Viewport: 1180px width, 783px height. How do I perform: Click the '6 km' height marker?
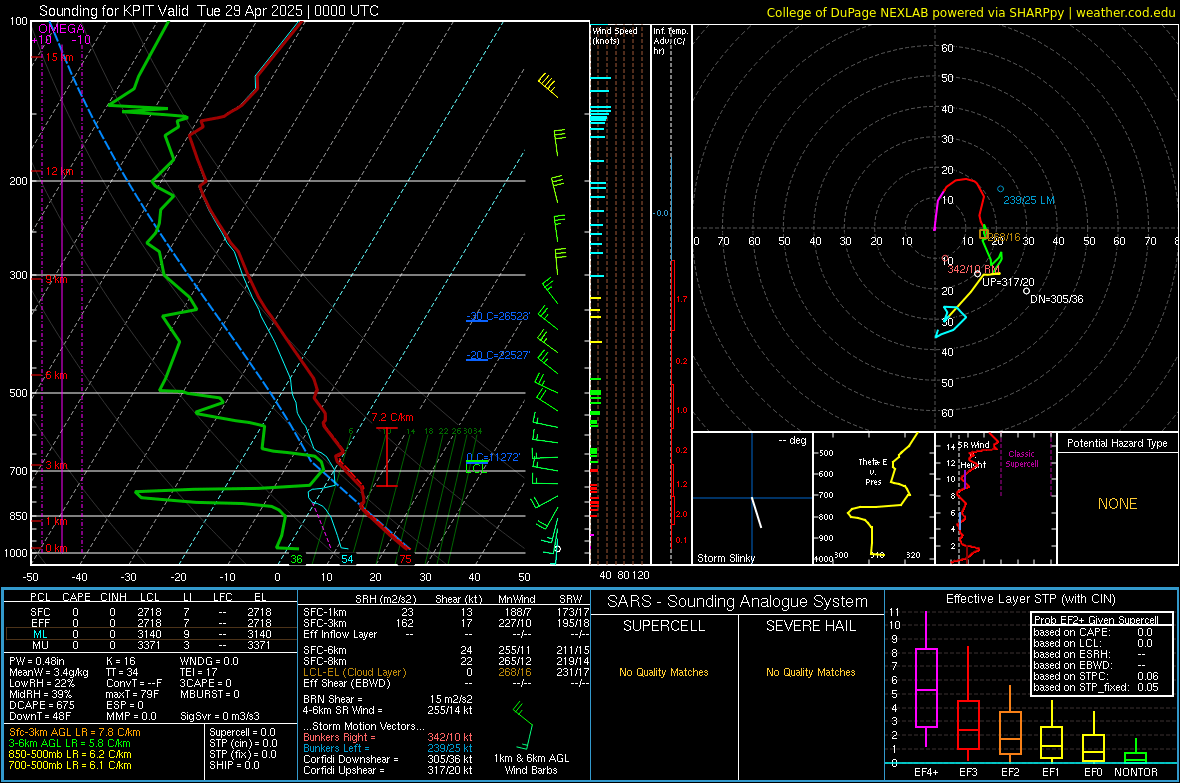click(54, 375)
